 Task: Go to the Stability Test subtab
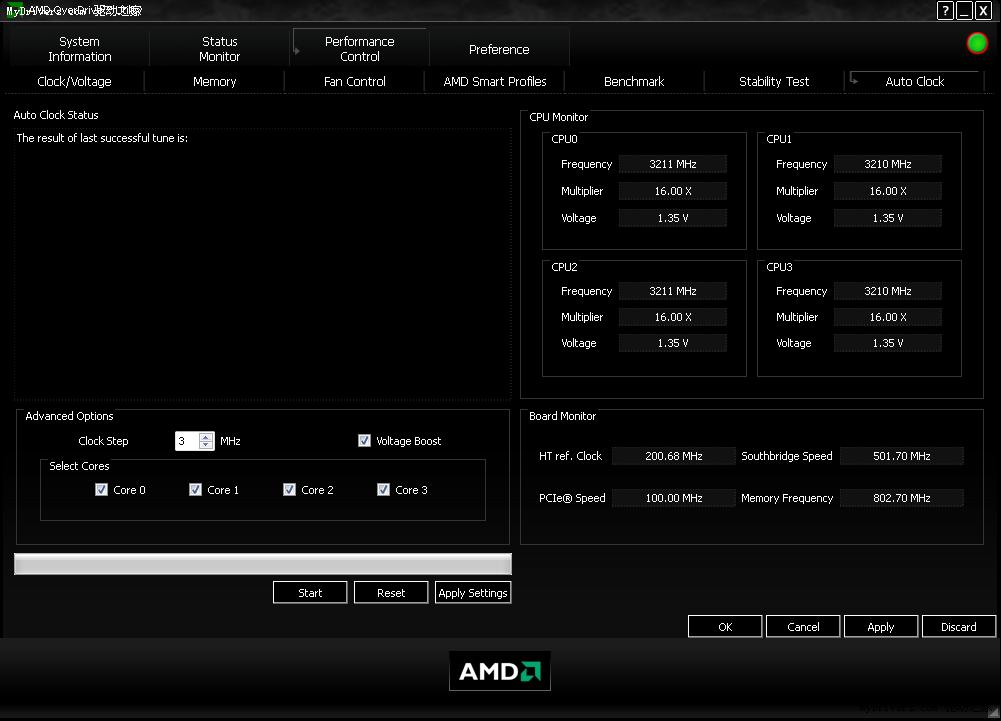pyautogui.click(x=774, y=82)
